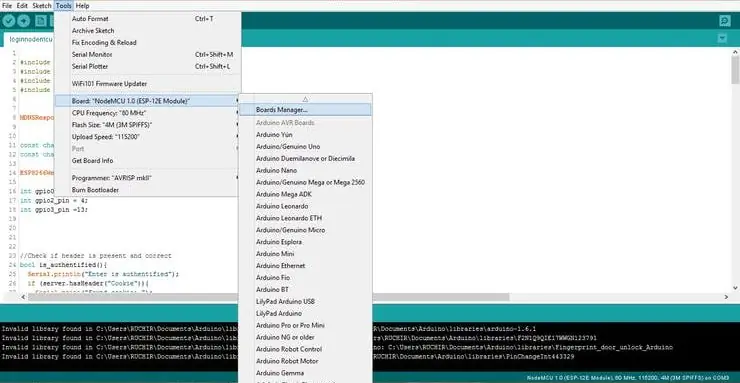The width and height of the screenshot is (740, 383).
Task: Open the tab options dropdown arrow
Action: click(722, 39)
